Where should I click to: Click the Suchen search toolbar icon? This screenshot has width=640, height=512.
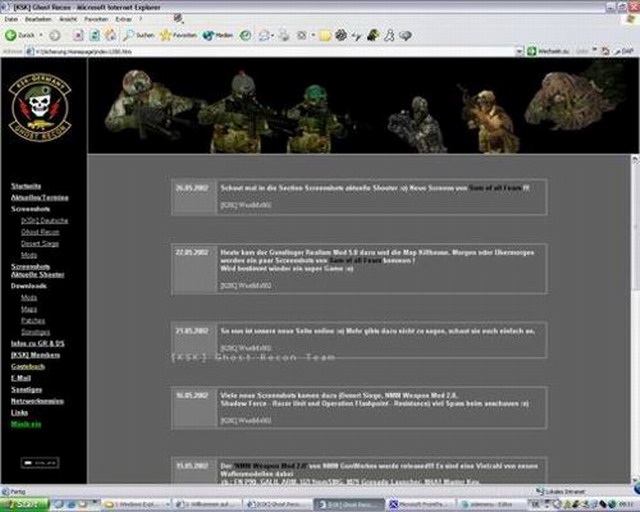[x=130, y=35]
